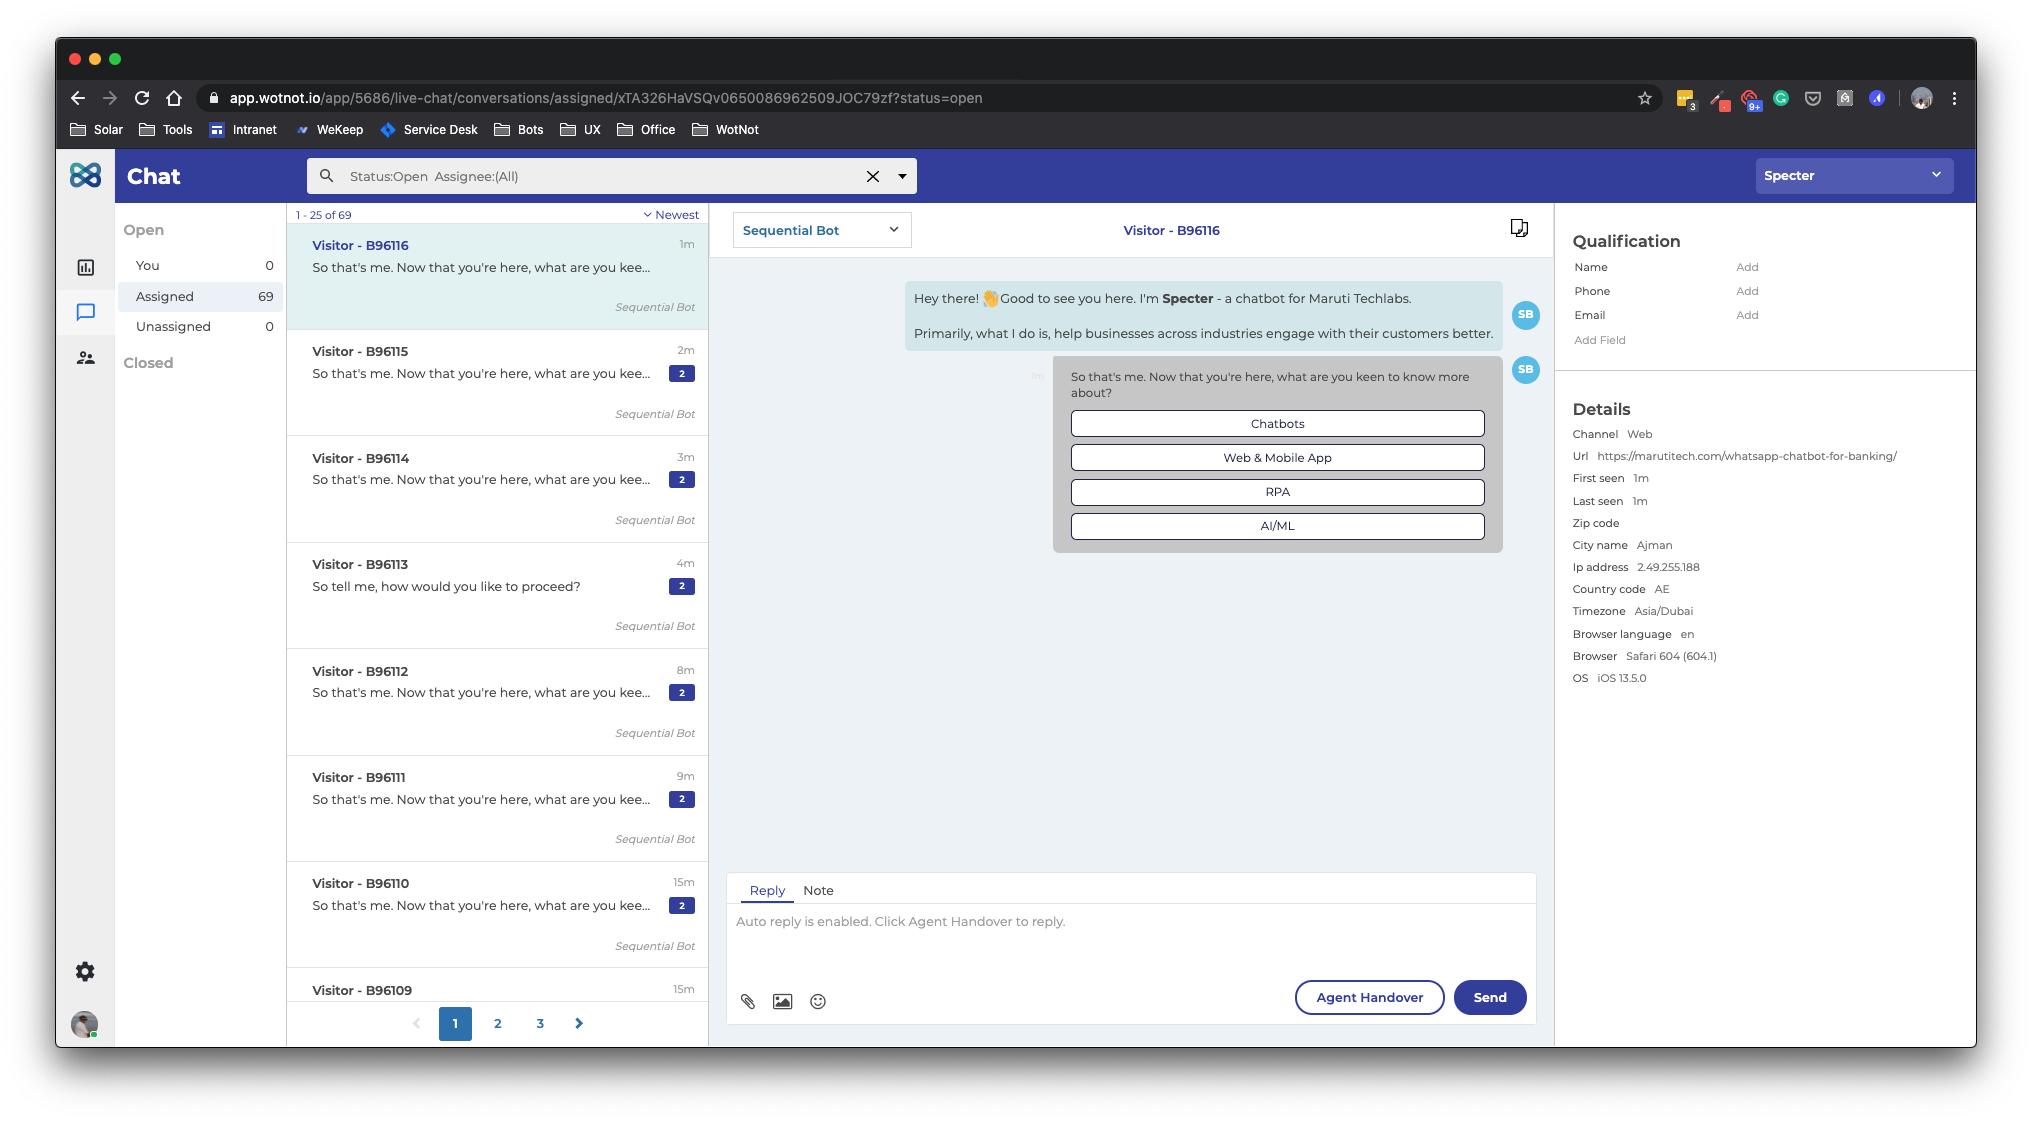
Task: Go to page 2 of conversations
Action: (497, 1023)
